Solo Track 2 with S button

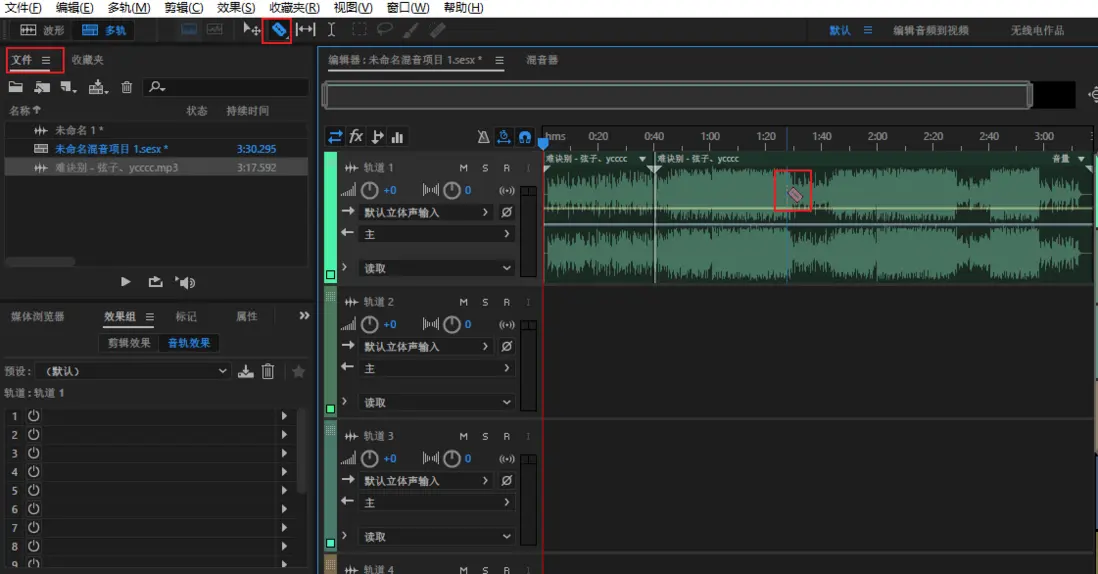pyautogui.click(x=485, y=302)
